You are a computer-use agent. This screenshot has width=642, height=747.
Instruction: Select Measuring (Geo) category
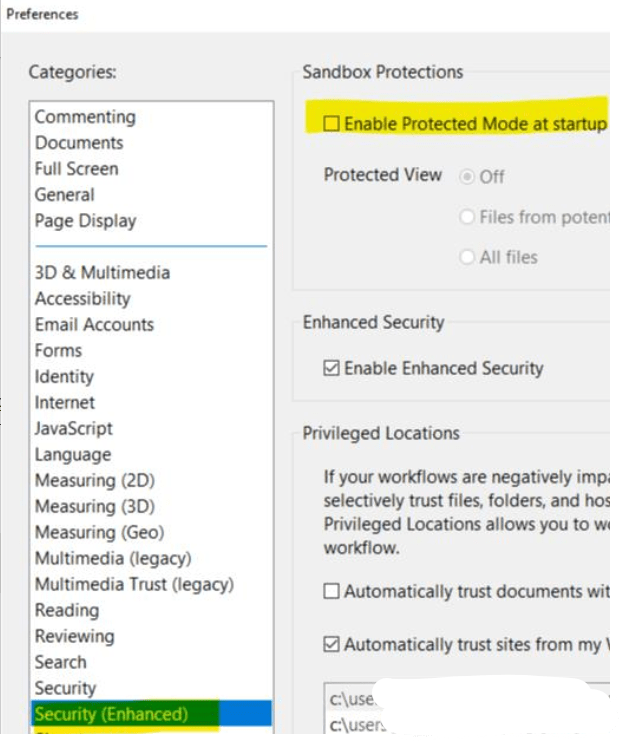(99, 533)
